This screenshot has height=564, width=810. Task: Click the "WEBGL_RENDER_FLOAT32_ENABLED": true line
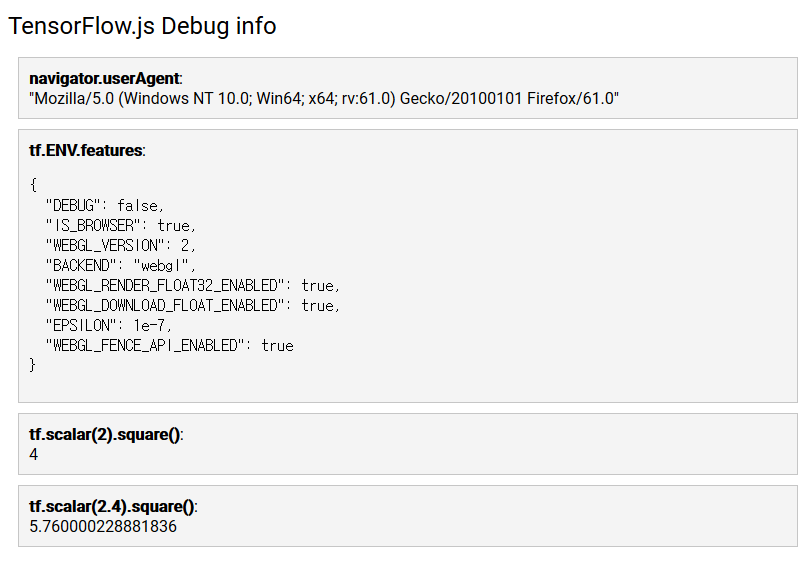pos(193,286)
